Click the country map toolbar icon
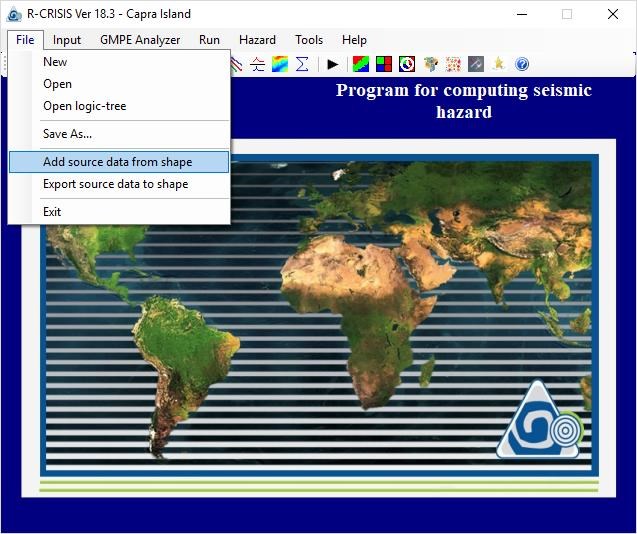 [431, 64]
